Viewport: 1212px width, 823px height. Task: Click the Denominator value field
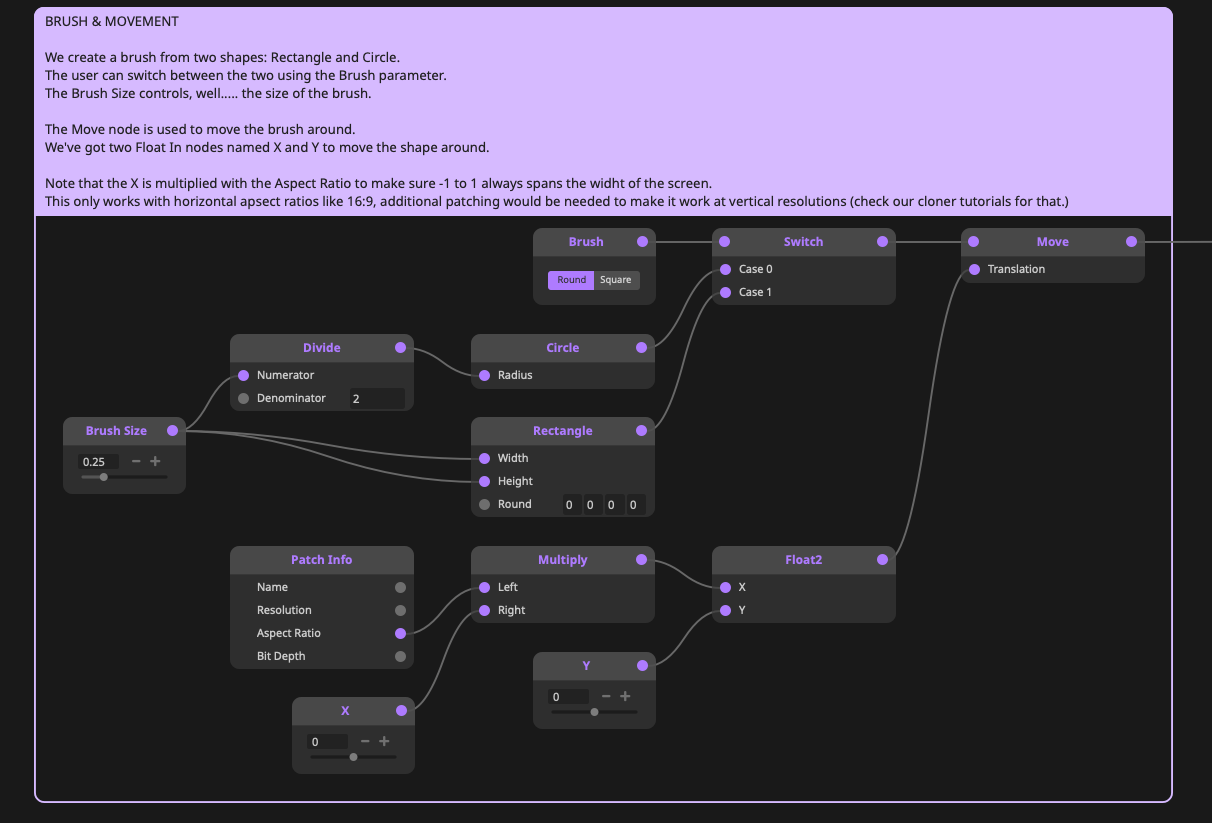(x=376, y=398)
